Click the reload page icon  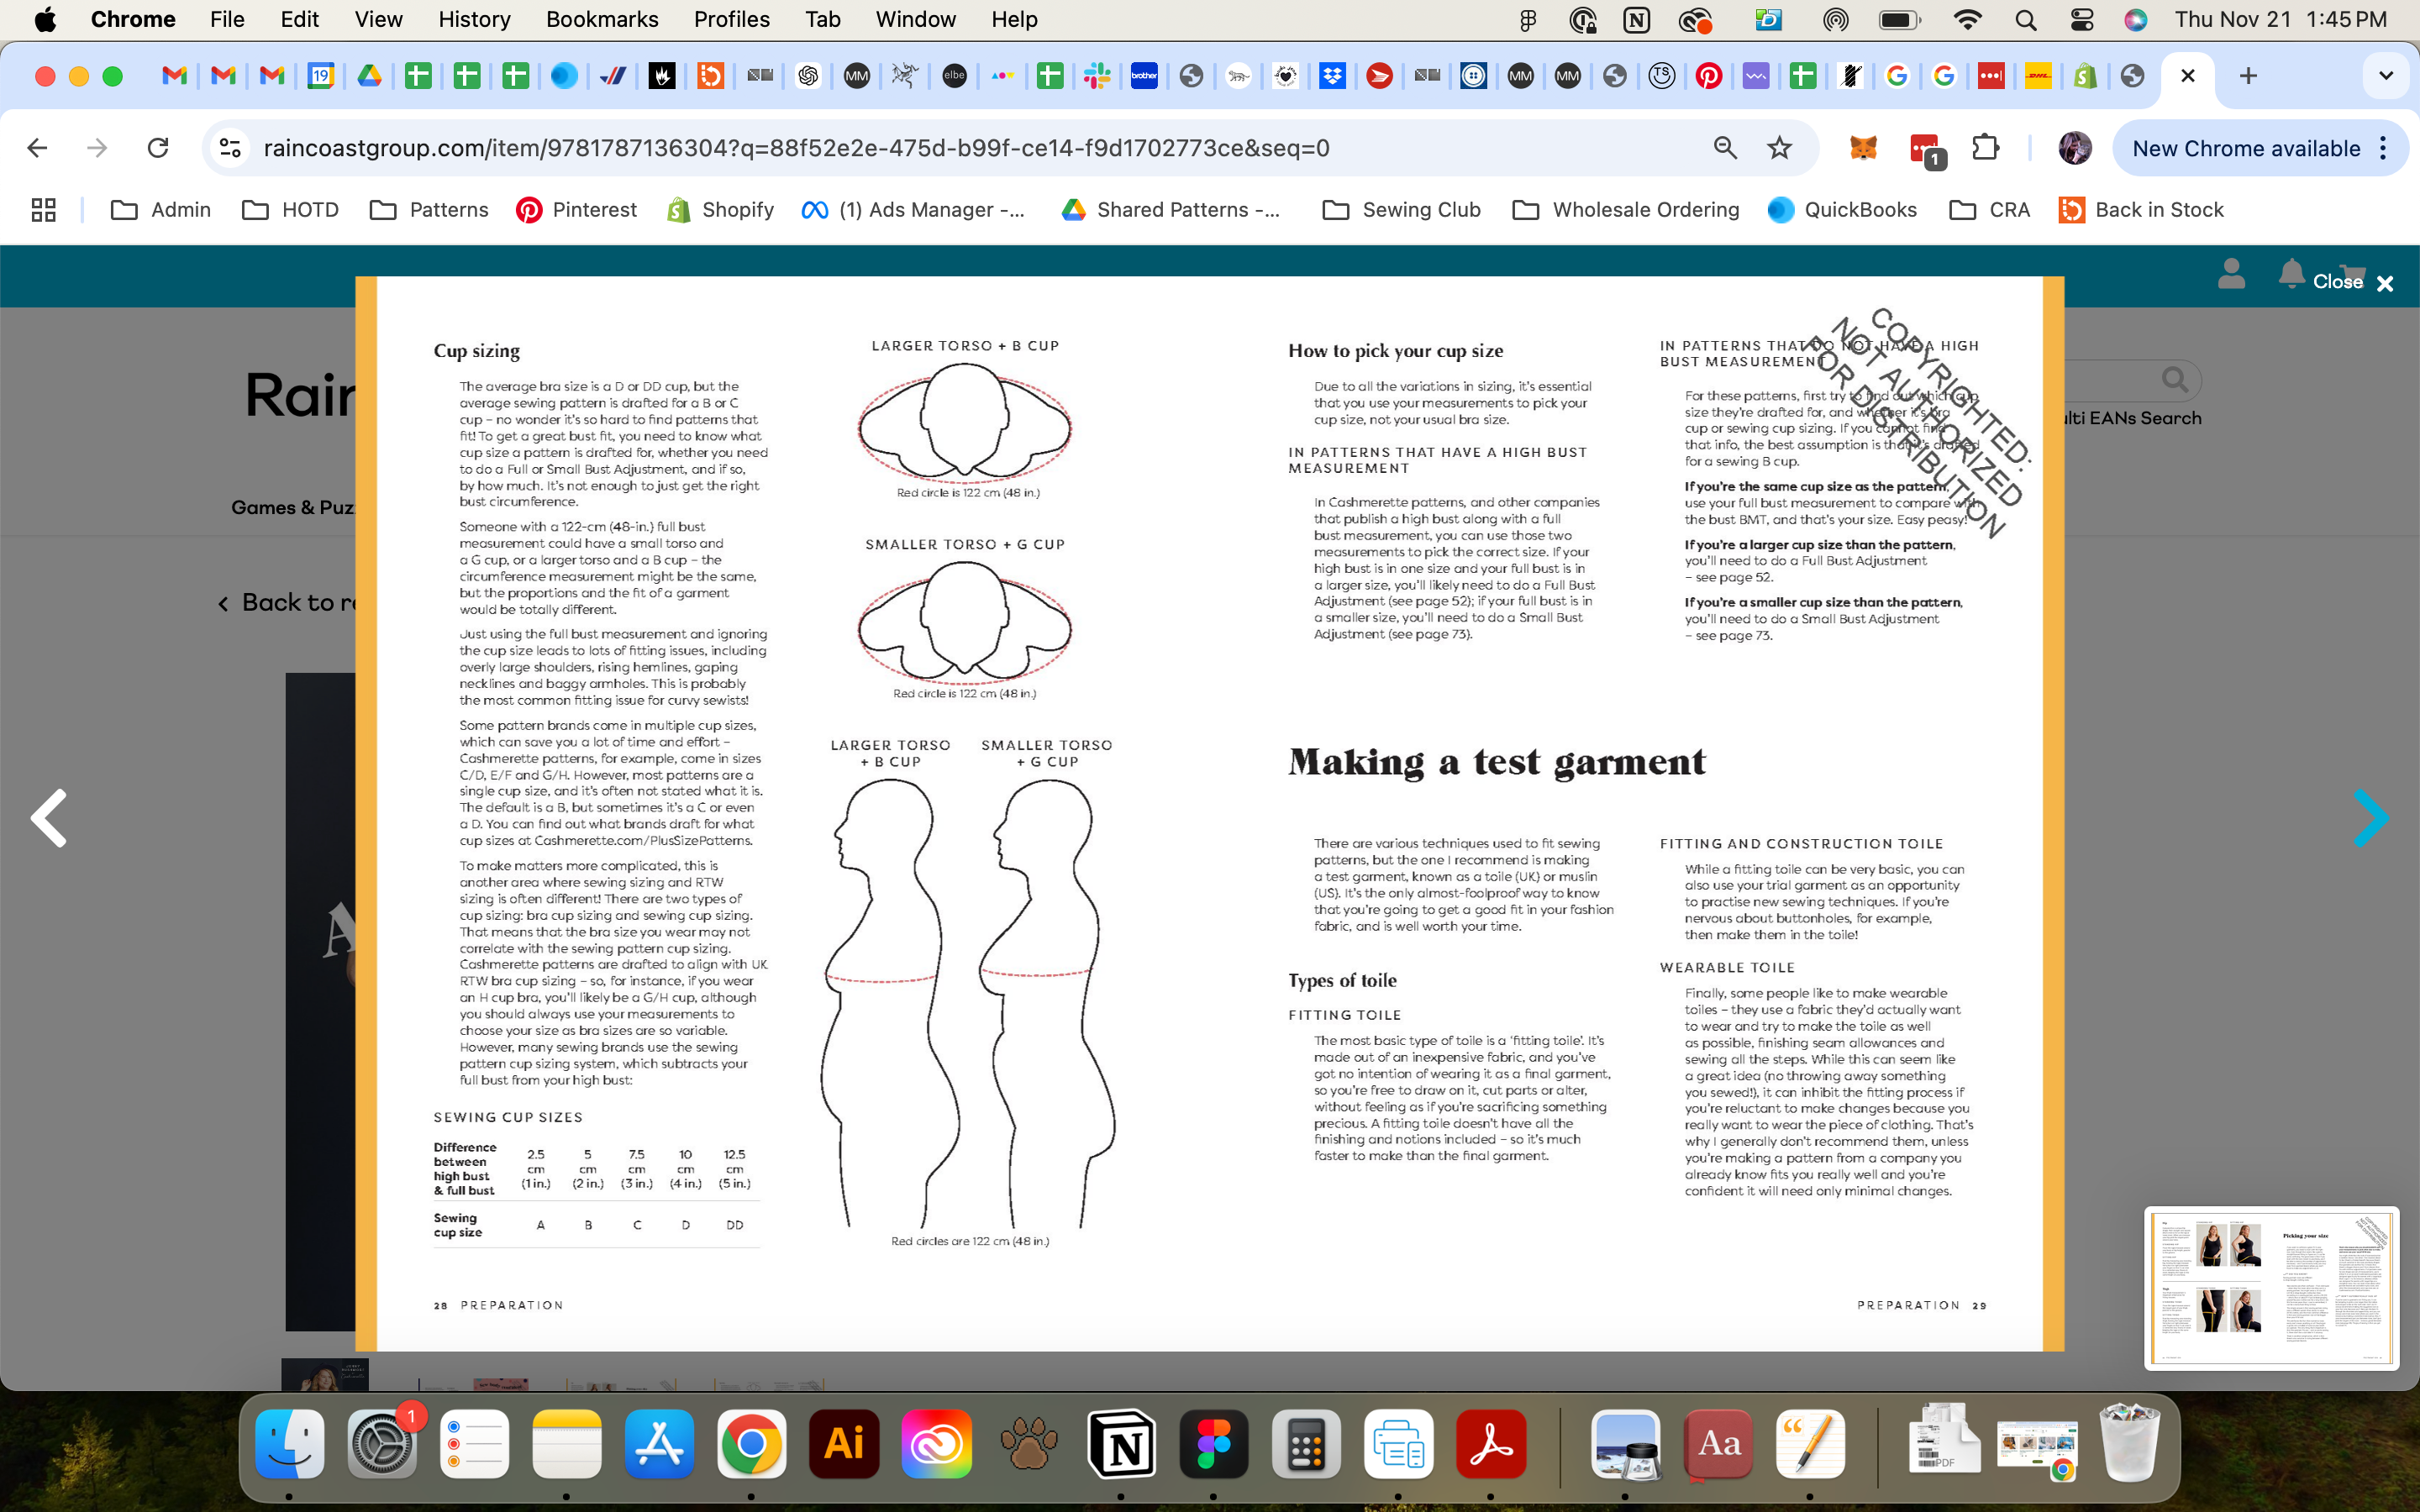158,148
